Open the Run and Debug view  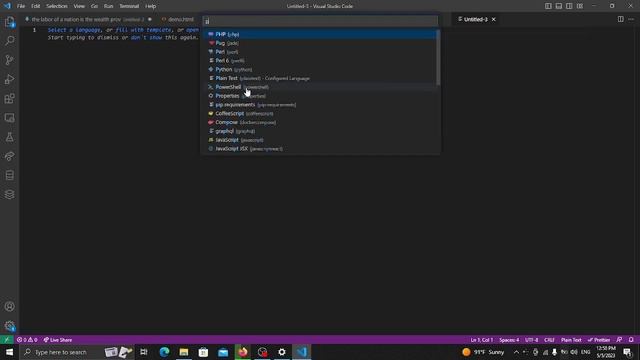(x=9, y=79)
